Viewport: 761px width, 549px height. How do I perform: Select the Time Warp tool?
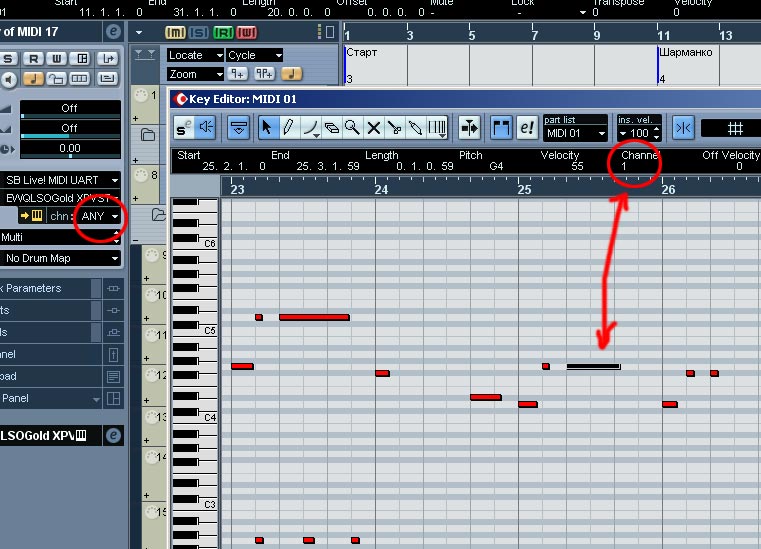pos(437,128)
